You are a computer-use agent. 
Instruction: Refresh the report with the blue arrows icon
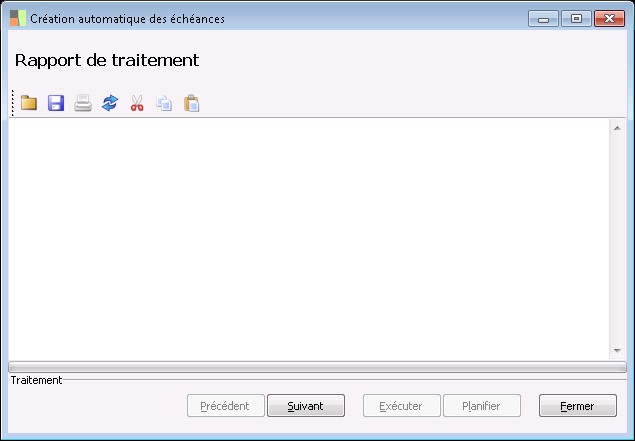(110, 103)
